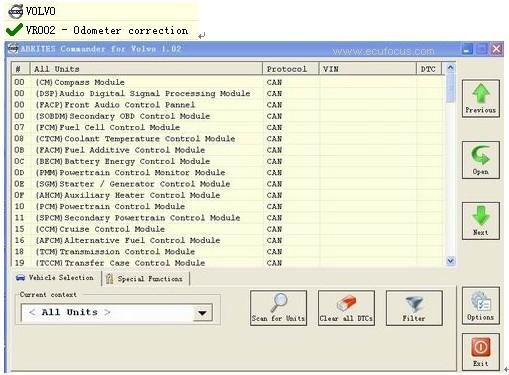Click unit number 18 of Transmission Control row

click(19, 252)
